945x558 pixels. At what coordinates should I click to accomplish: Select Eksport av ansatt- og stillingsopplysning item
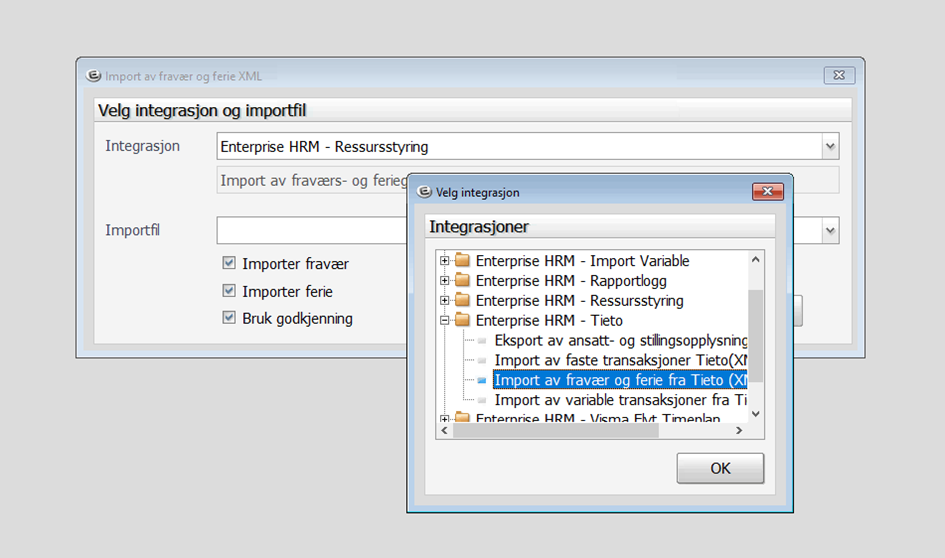coord(620,340)
